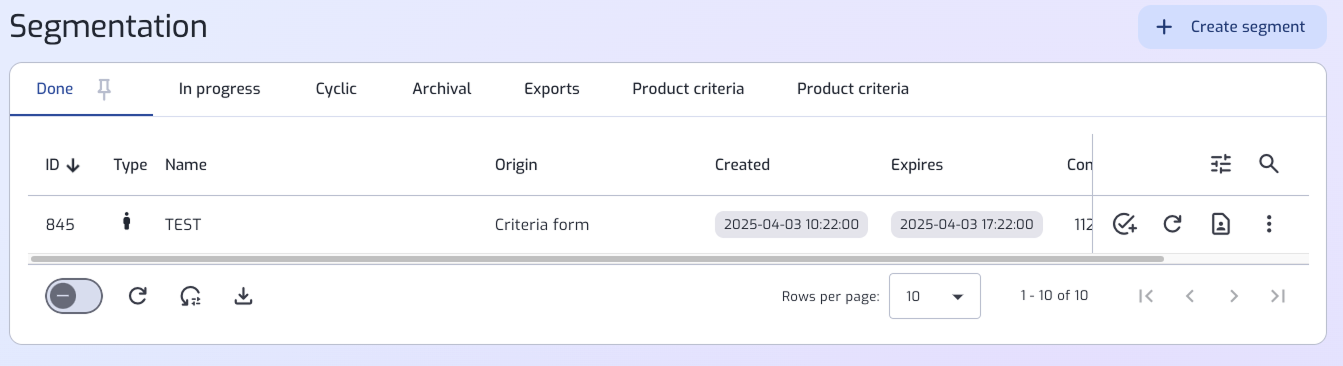Click the table search magnifier icon
This screenshot has height=366, width=1343.
coord(1269,164)
